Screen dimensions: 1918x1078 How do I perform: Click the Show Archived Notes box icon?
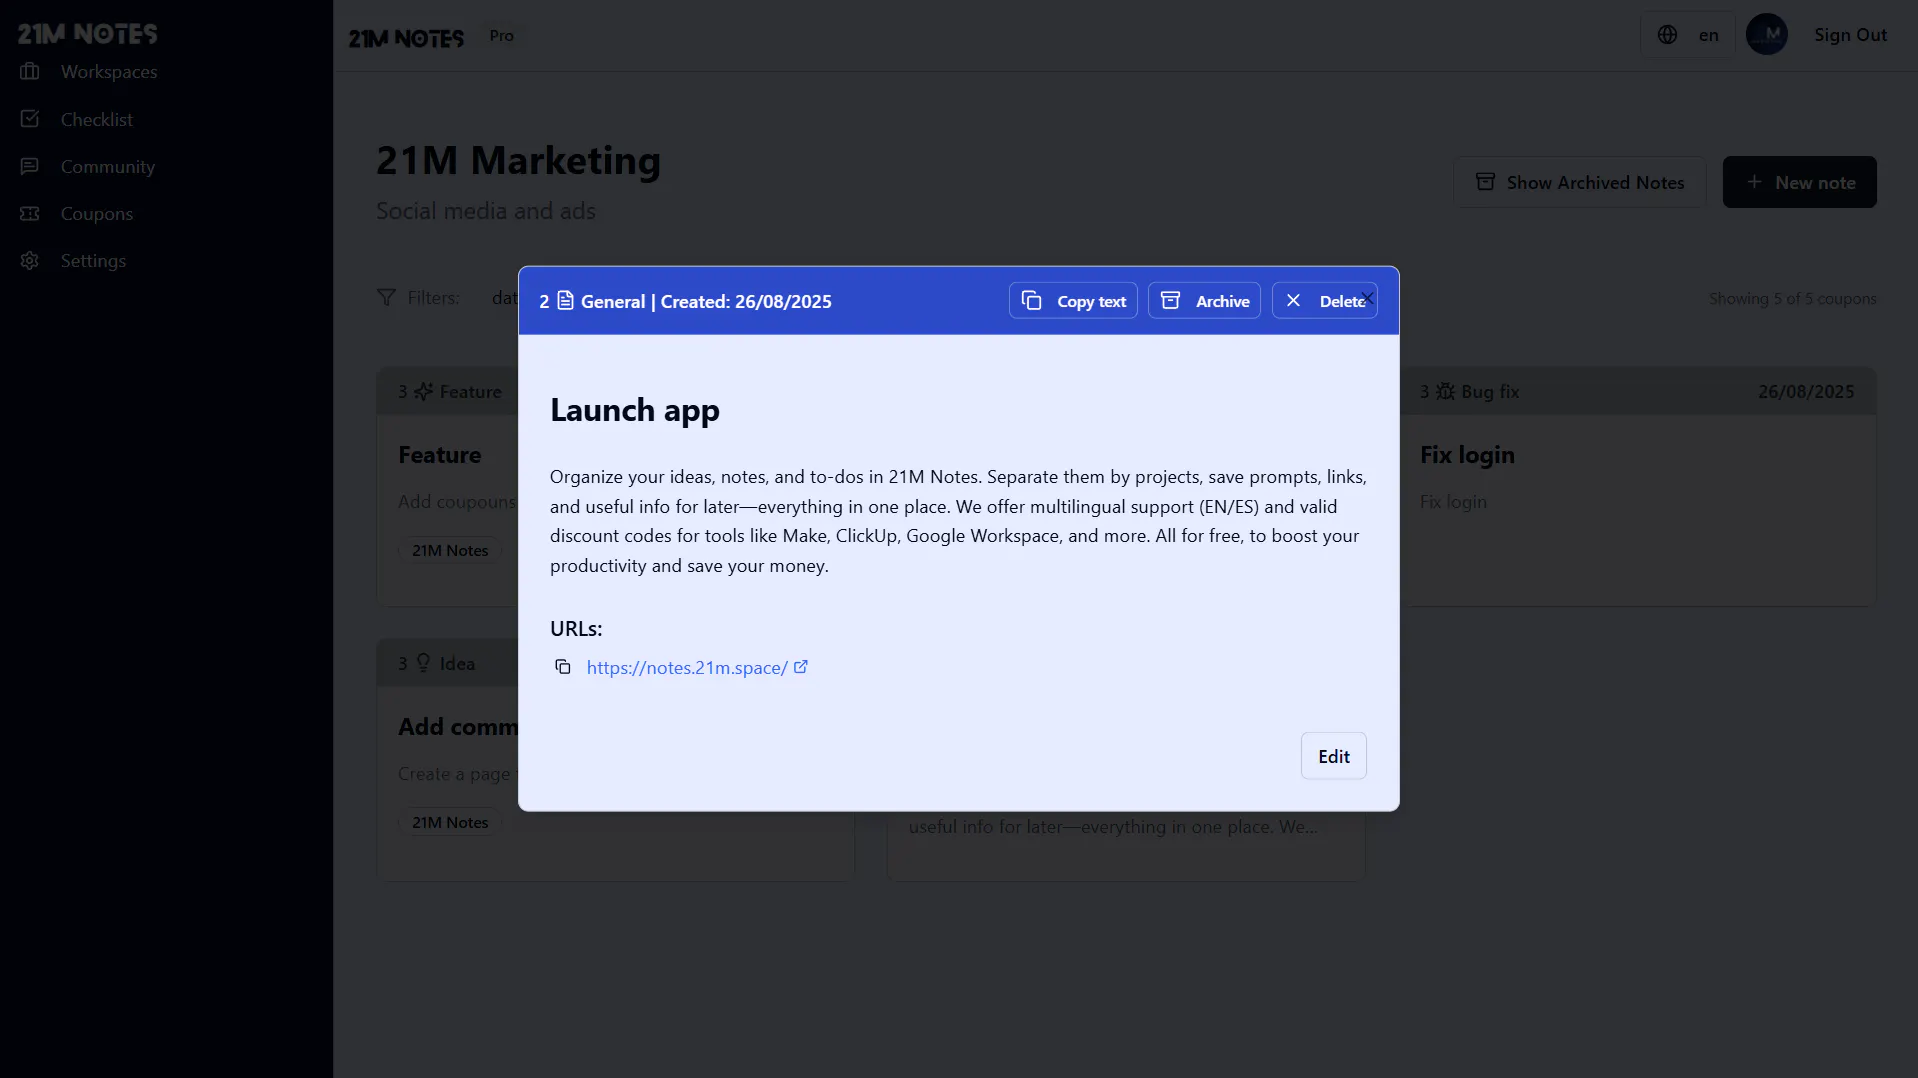coord(1485,182)
